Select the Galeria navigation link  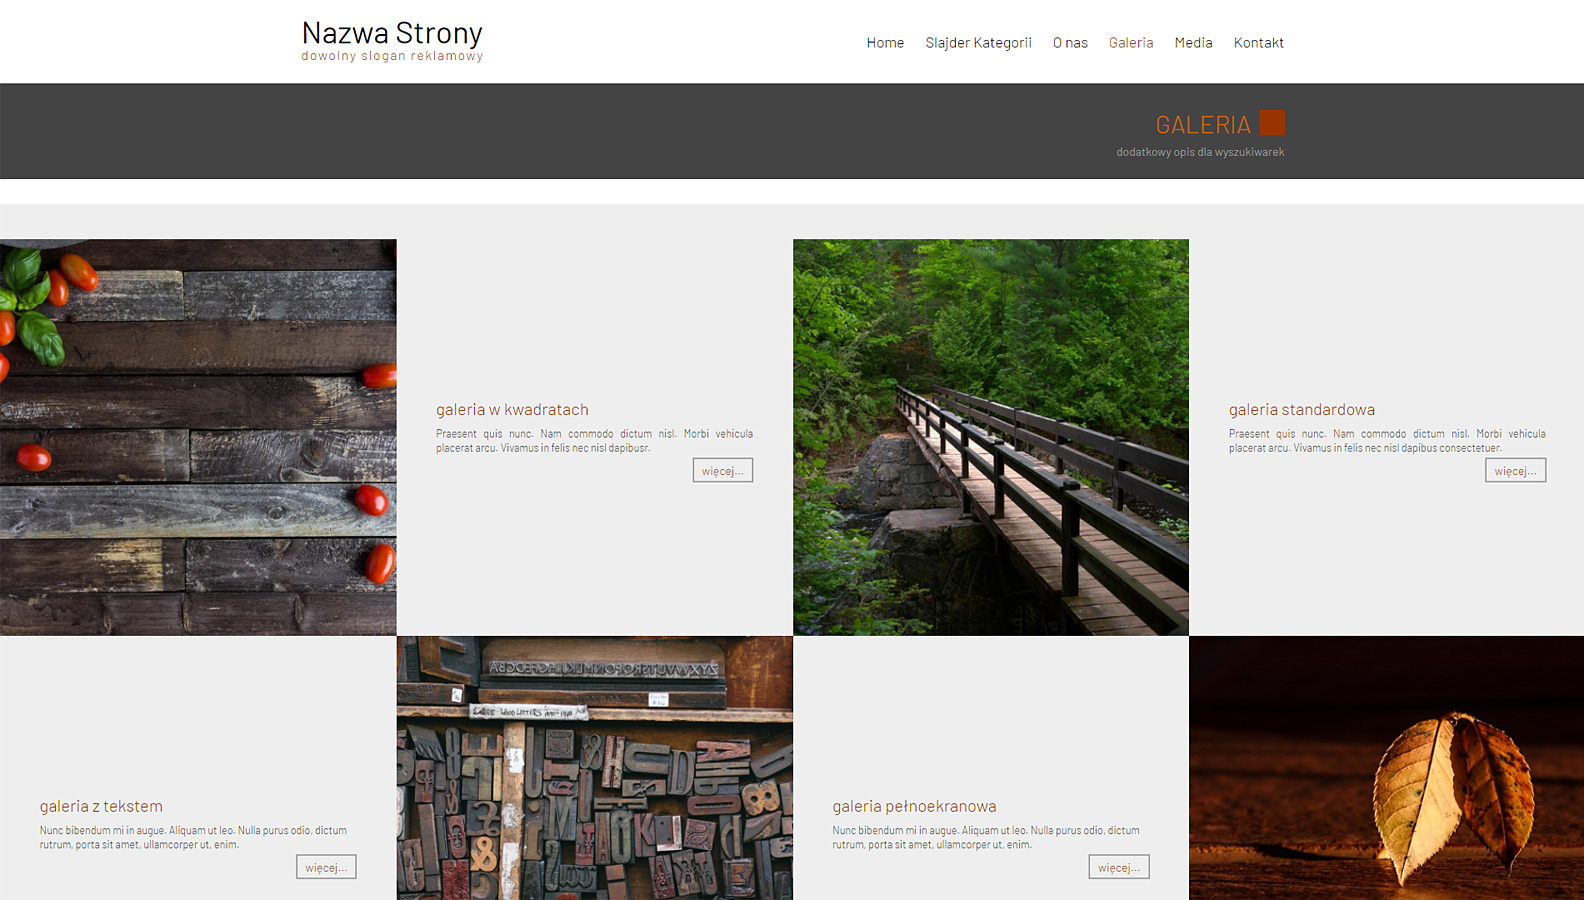pyautogui.click(x=1130, y=43)
